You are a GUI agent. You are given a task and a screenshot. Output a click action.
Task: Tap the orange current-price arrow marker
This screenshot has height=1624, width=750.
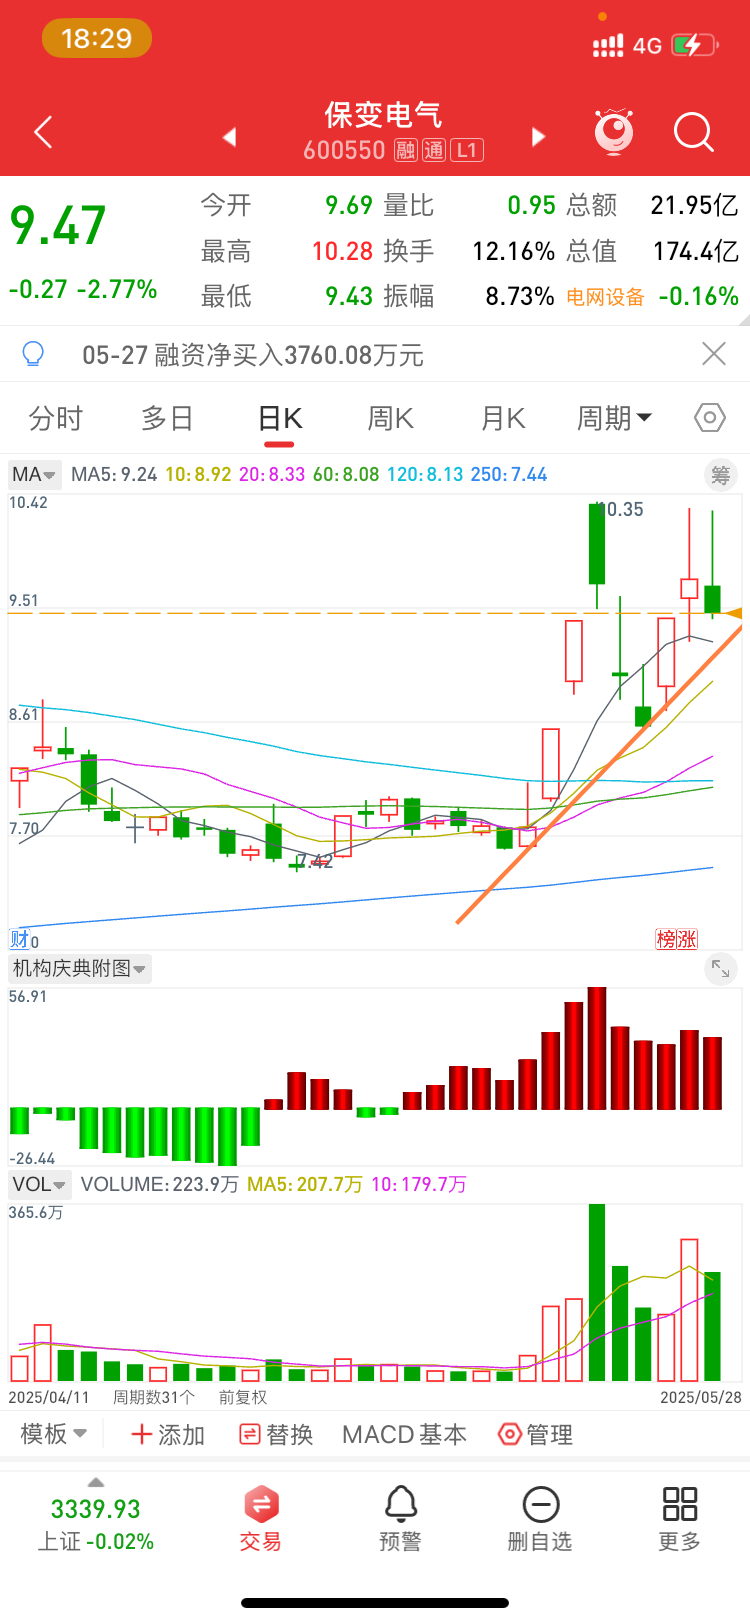(x=735, y=613)
